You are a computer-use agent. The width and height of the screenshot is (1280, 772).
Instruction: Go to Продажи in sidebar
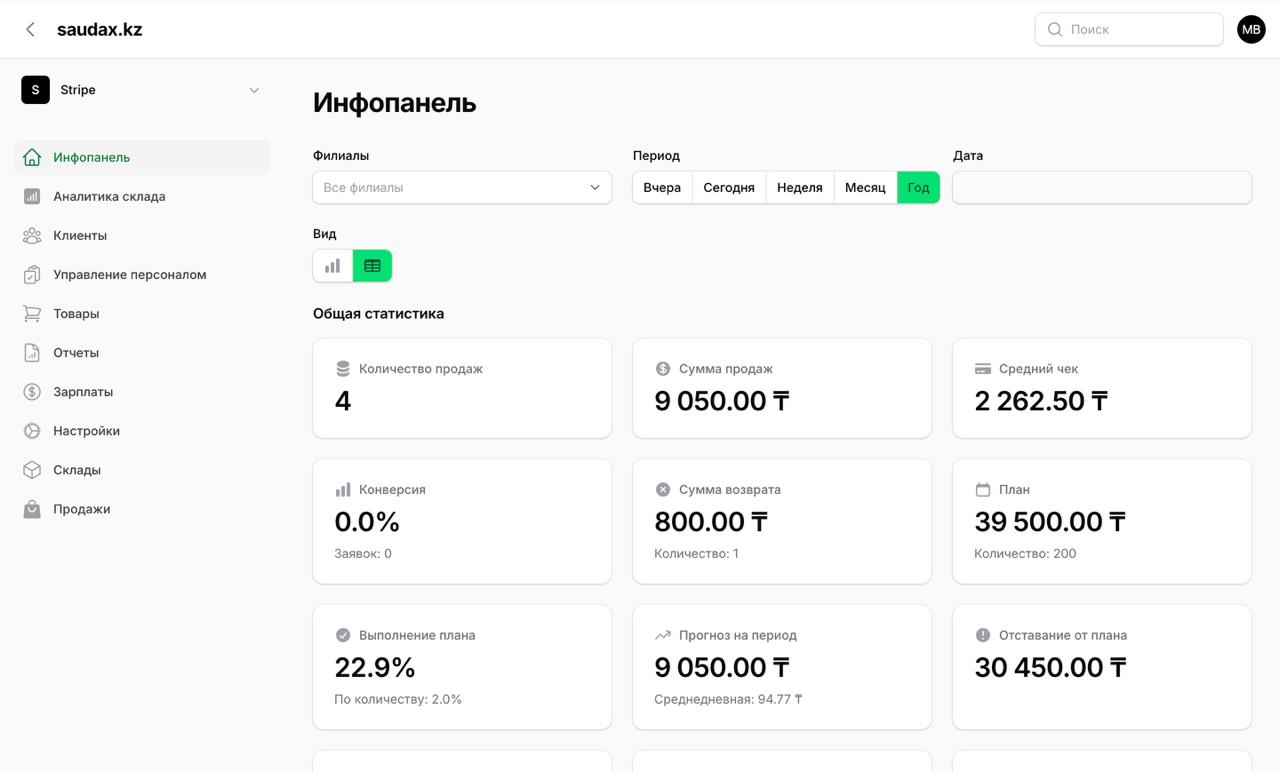(82, 509)
